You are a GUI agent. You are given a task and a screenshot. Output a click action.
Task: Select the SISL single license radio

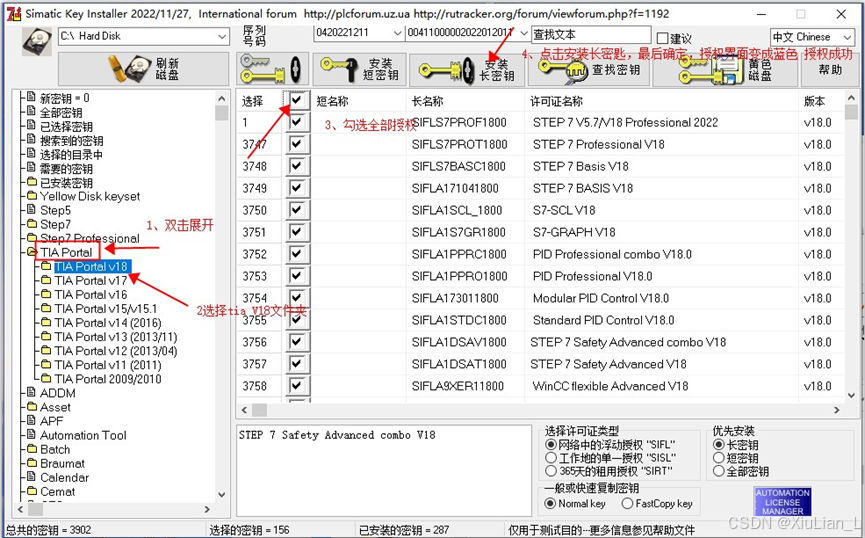point(551,458)
